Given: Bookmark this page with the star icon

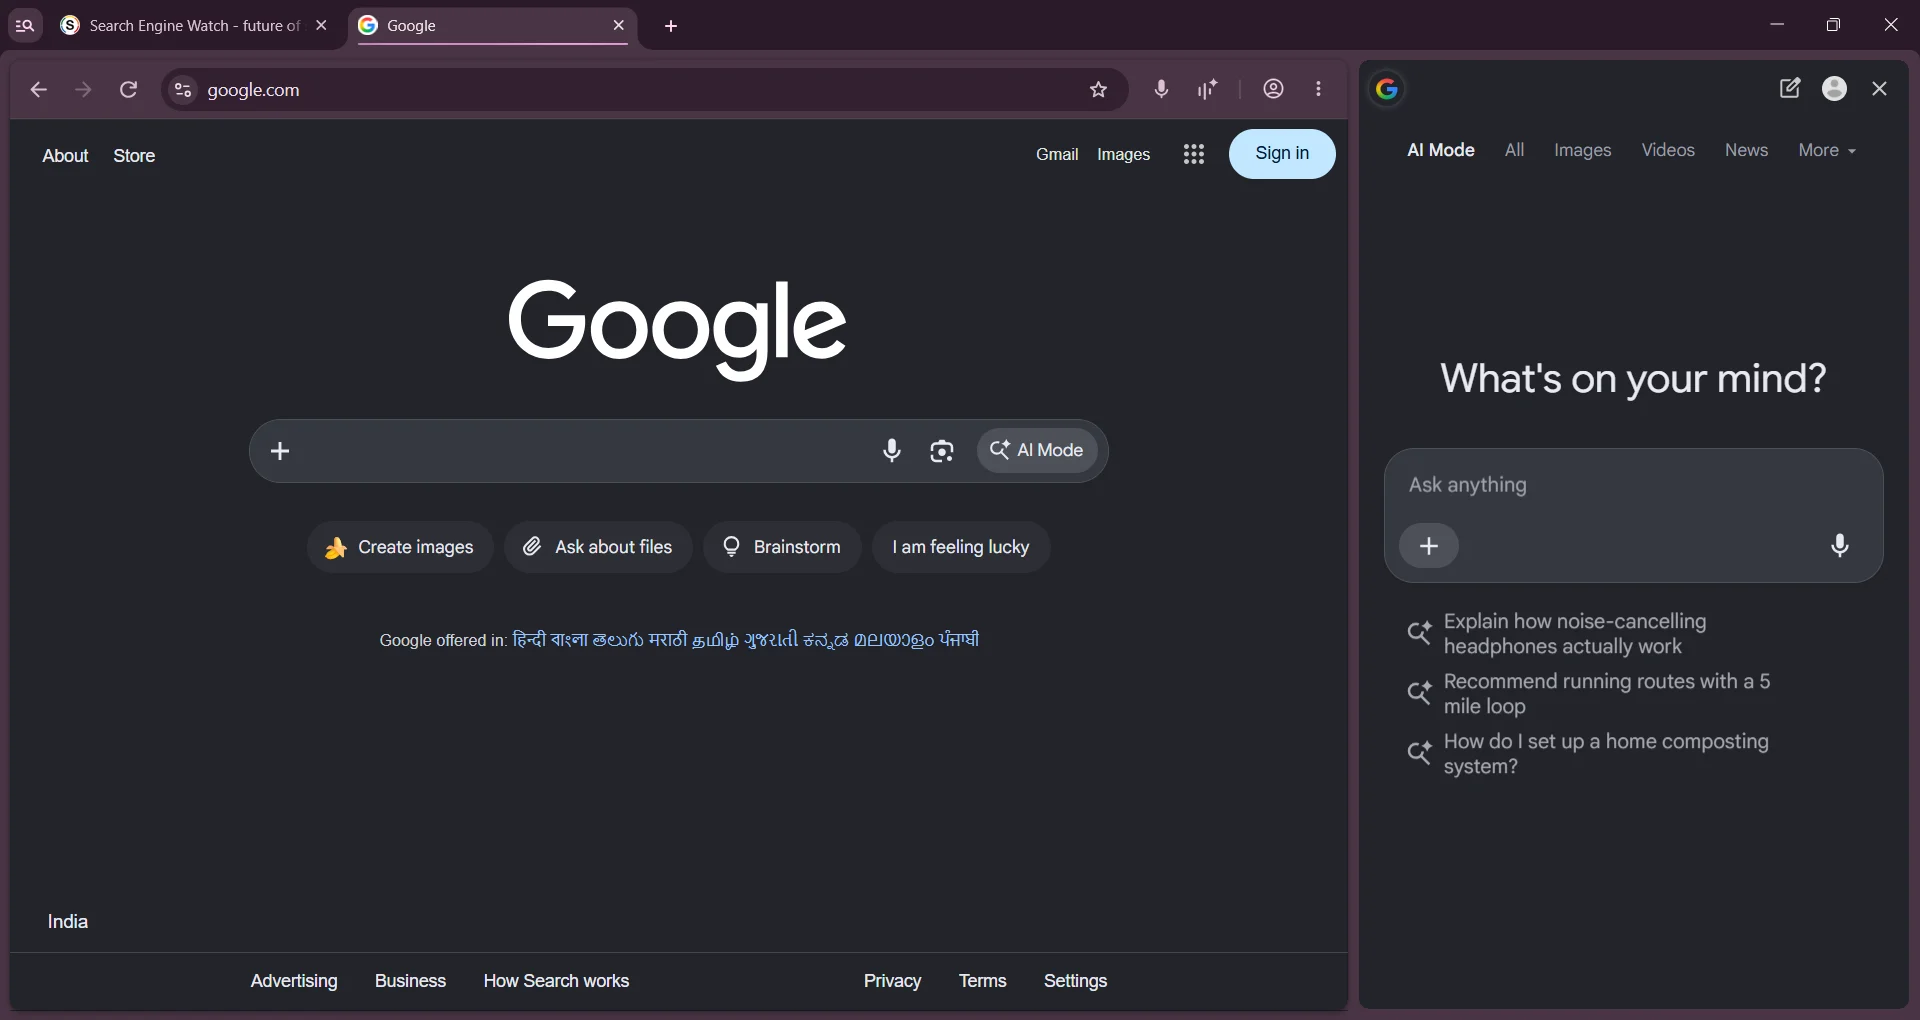Looking at the screenshot, I should pos(1099,90).
